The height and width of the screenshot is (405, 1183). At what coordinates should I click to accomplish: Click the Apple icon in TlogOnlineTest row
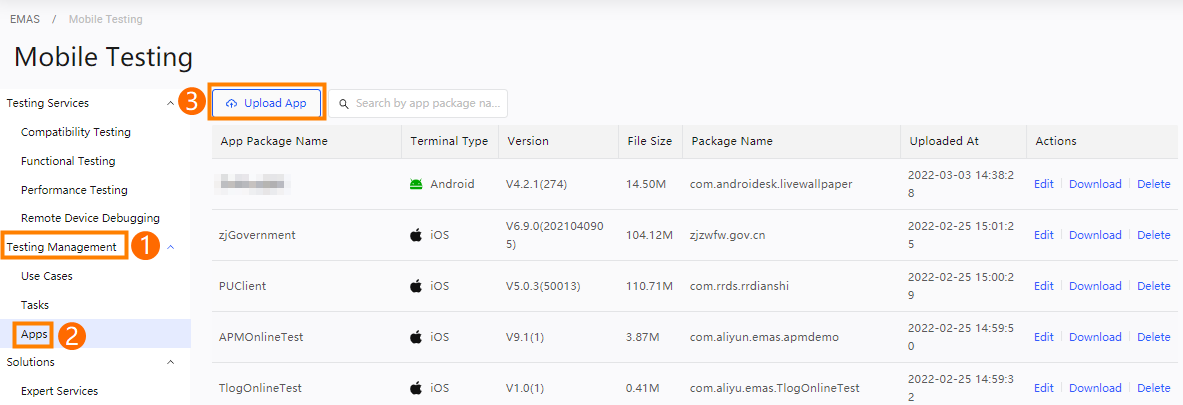point(416,388)
